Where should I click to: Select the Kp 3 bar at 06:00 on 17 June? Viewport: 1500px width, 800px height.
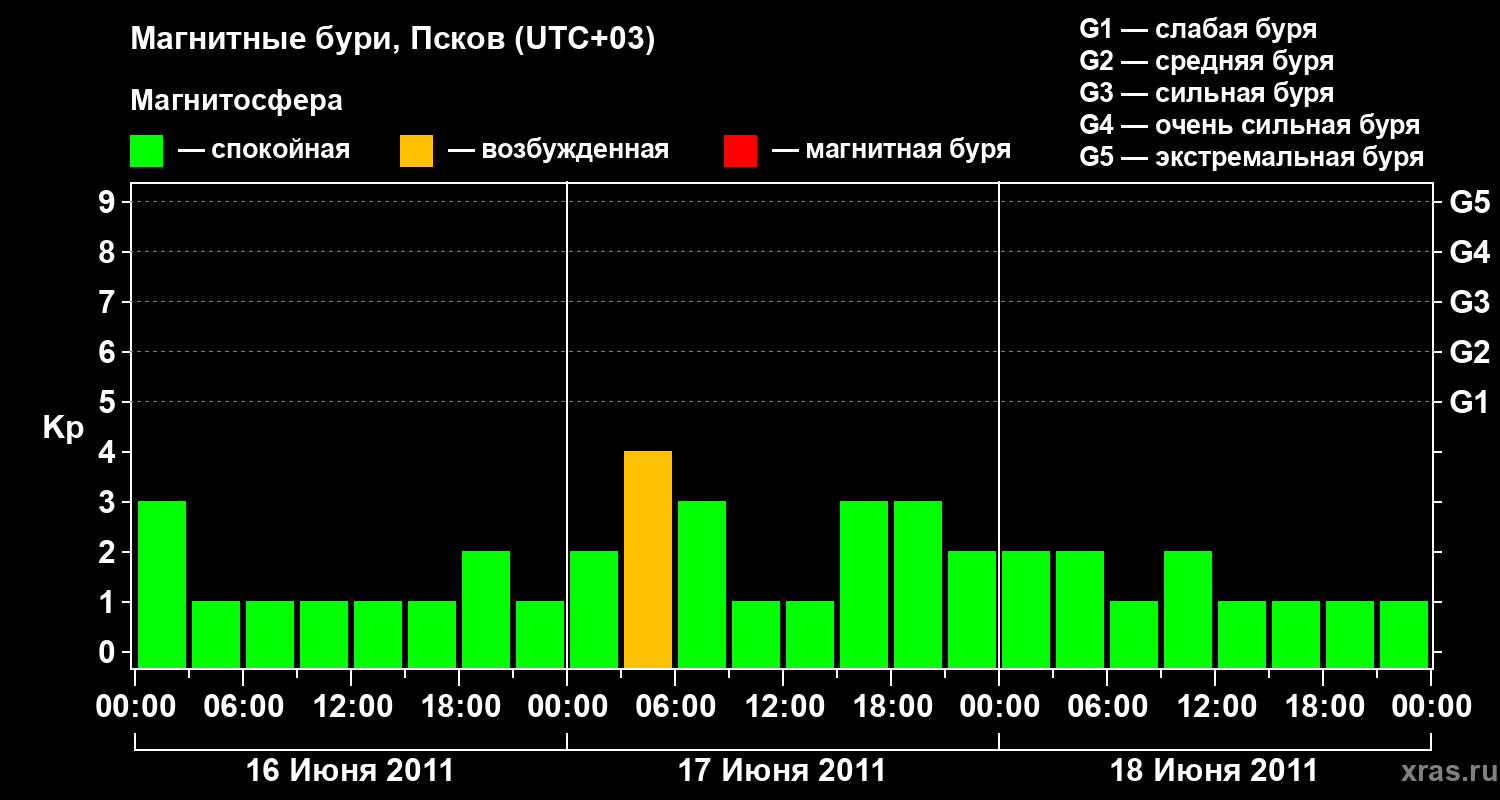702,584
